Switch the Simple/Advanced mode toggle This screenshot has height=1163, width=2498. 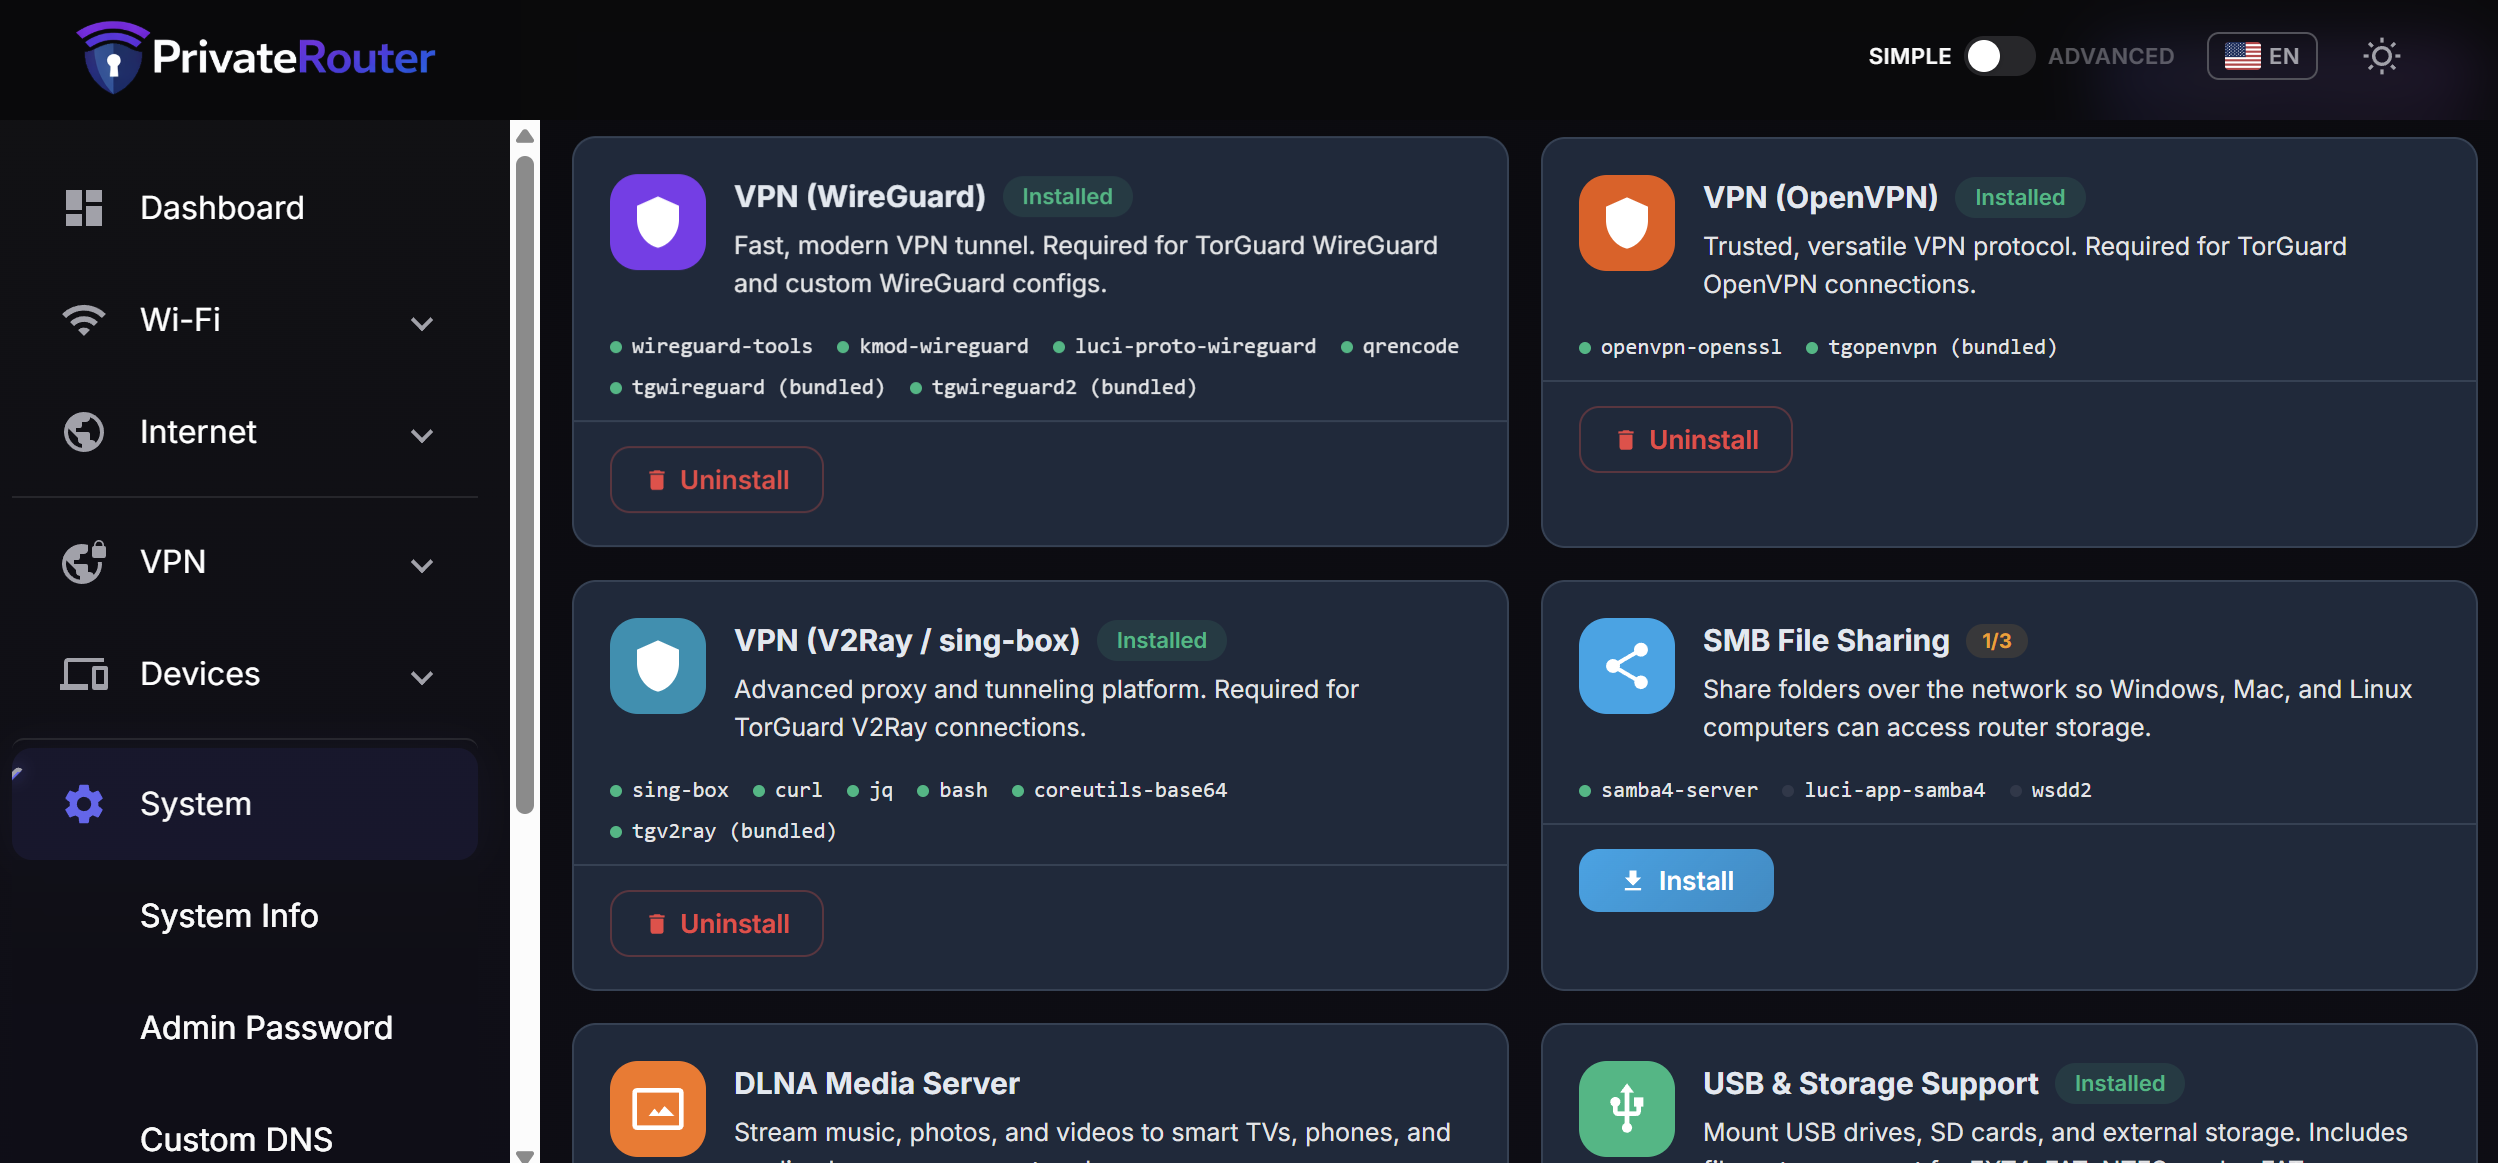[x=2000, y=56]
